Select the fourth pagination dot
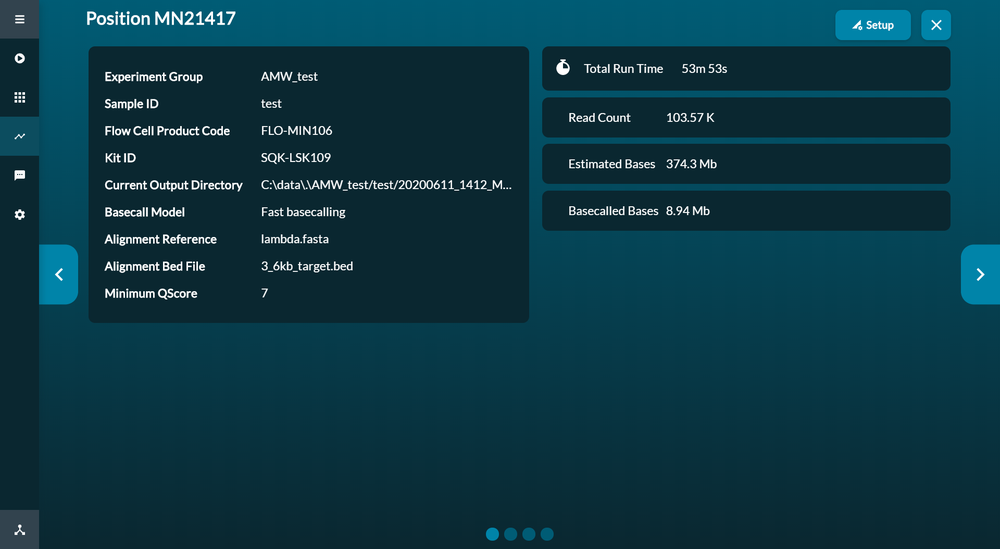 (x=547, y=534)
